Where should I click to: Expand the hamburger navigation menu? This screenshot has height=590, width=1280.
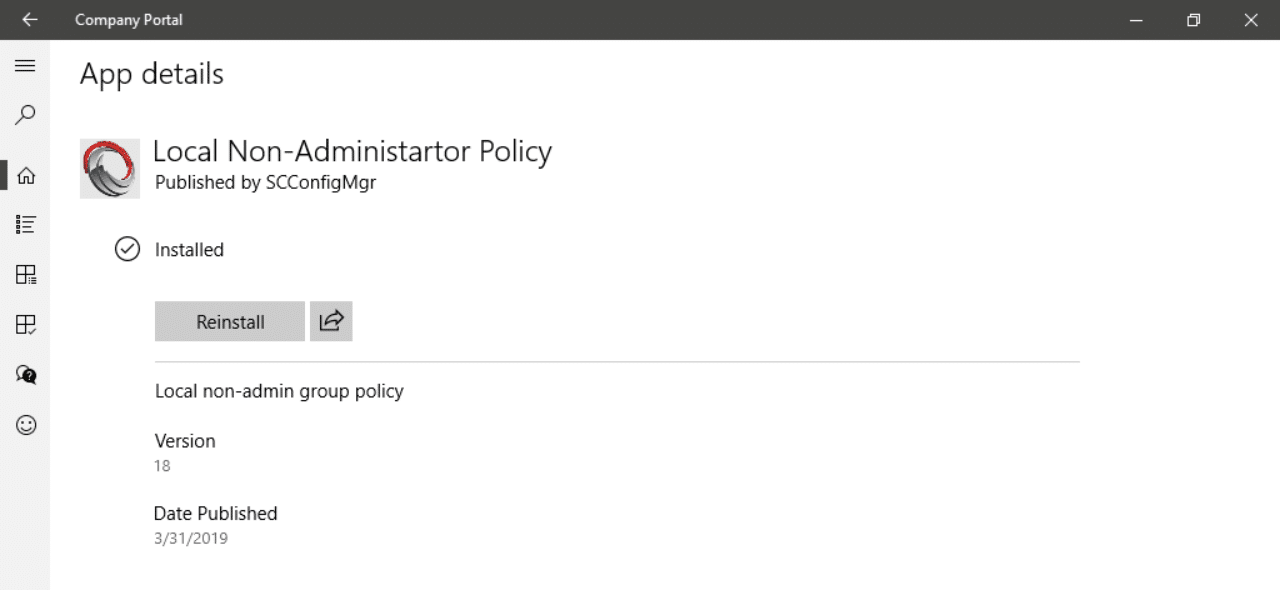coord(25,66)
